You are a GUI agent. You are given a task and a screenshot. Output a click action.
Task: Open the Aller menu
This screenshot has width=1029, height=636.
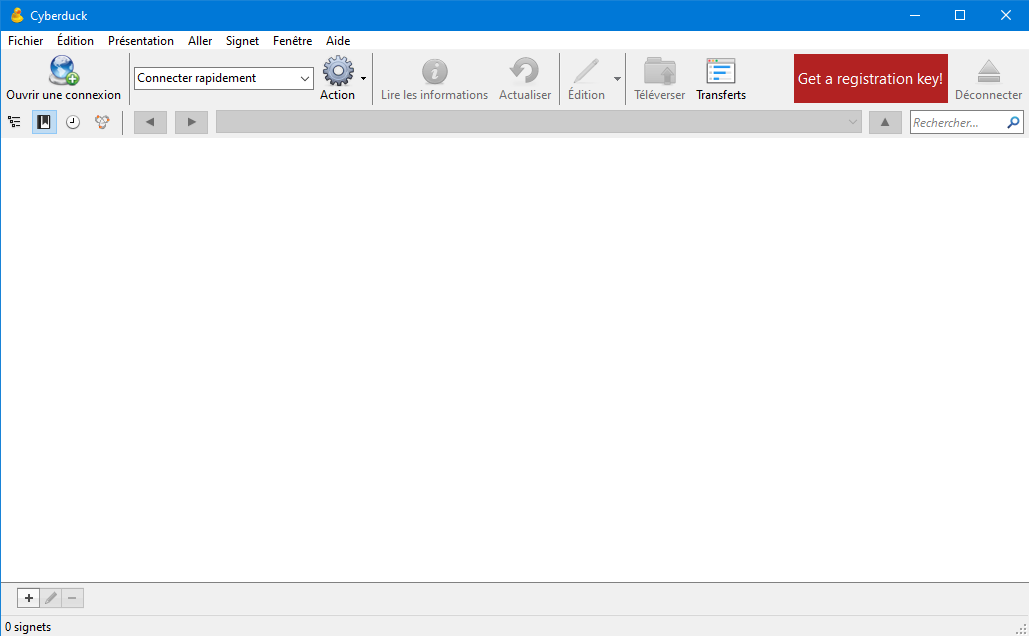[200, 41]
